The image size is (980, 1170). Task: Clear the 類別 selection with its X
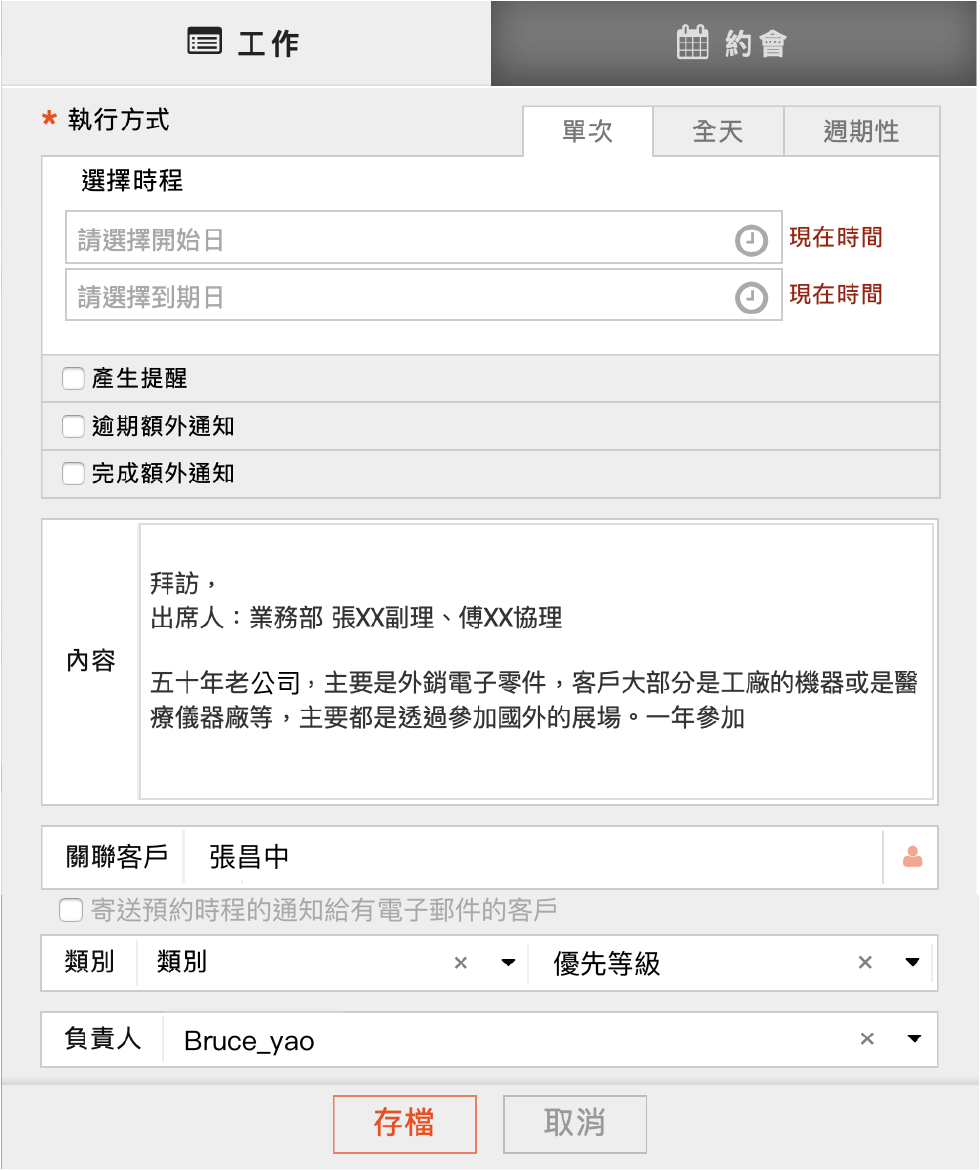click(461, 963)
